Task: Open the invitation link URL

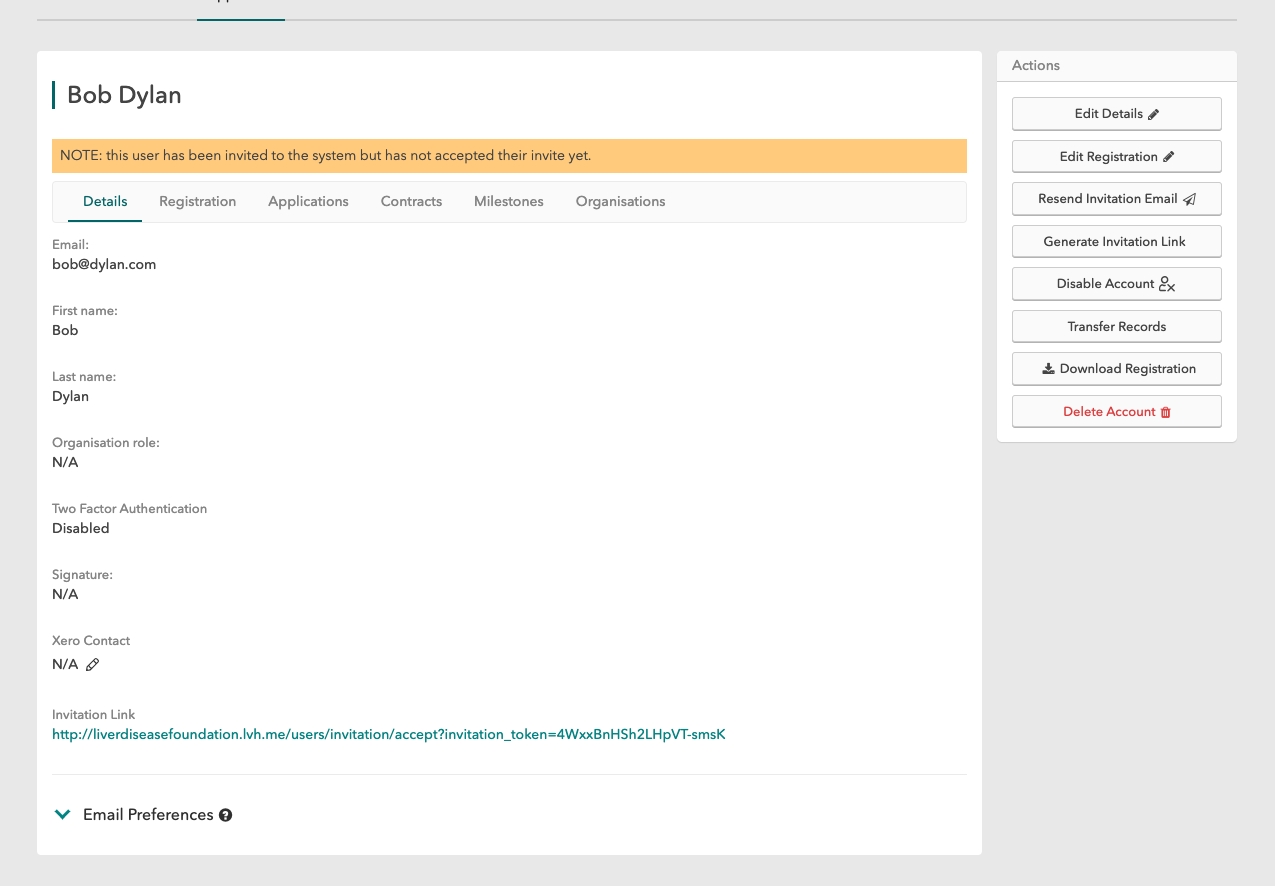Action: click(x=388, y=735)
